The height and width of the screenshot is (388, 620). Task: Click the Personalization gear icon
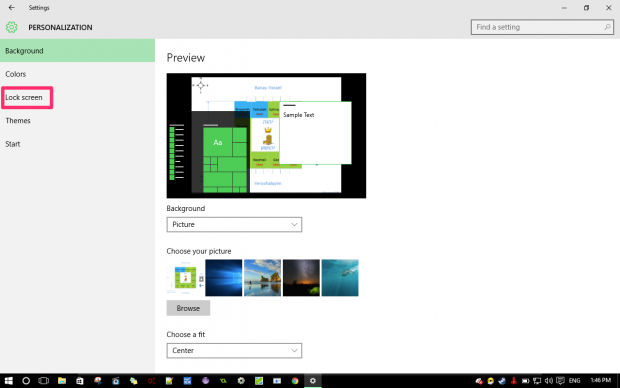[11, 27]
